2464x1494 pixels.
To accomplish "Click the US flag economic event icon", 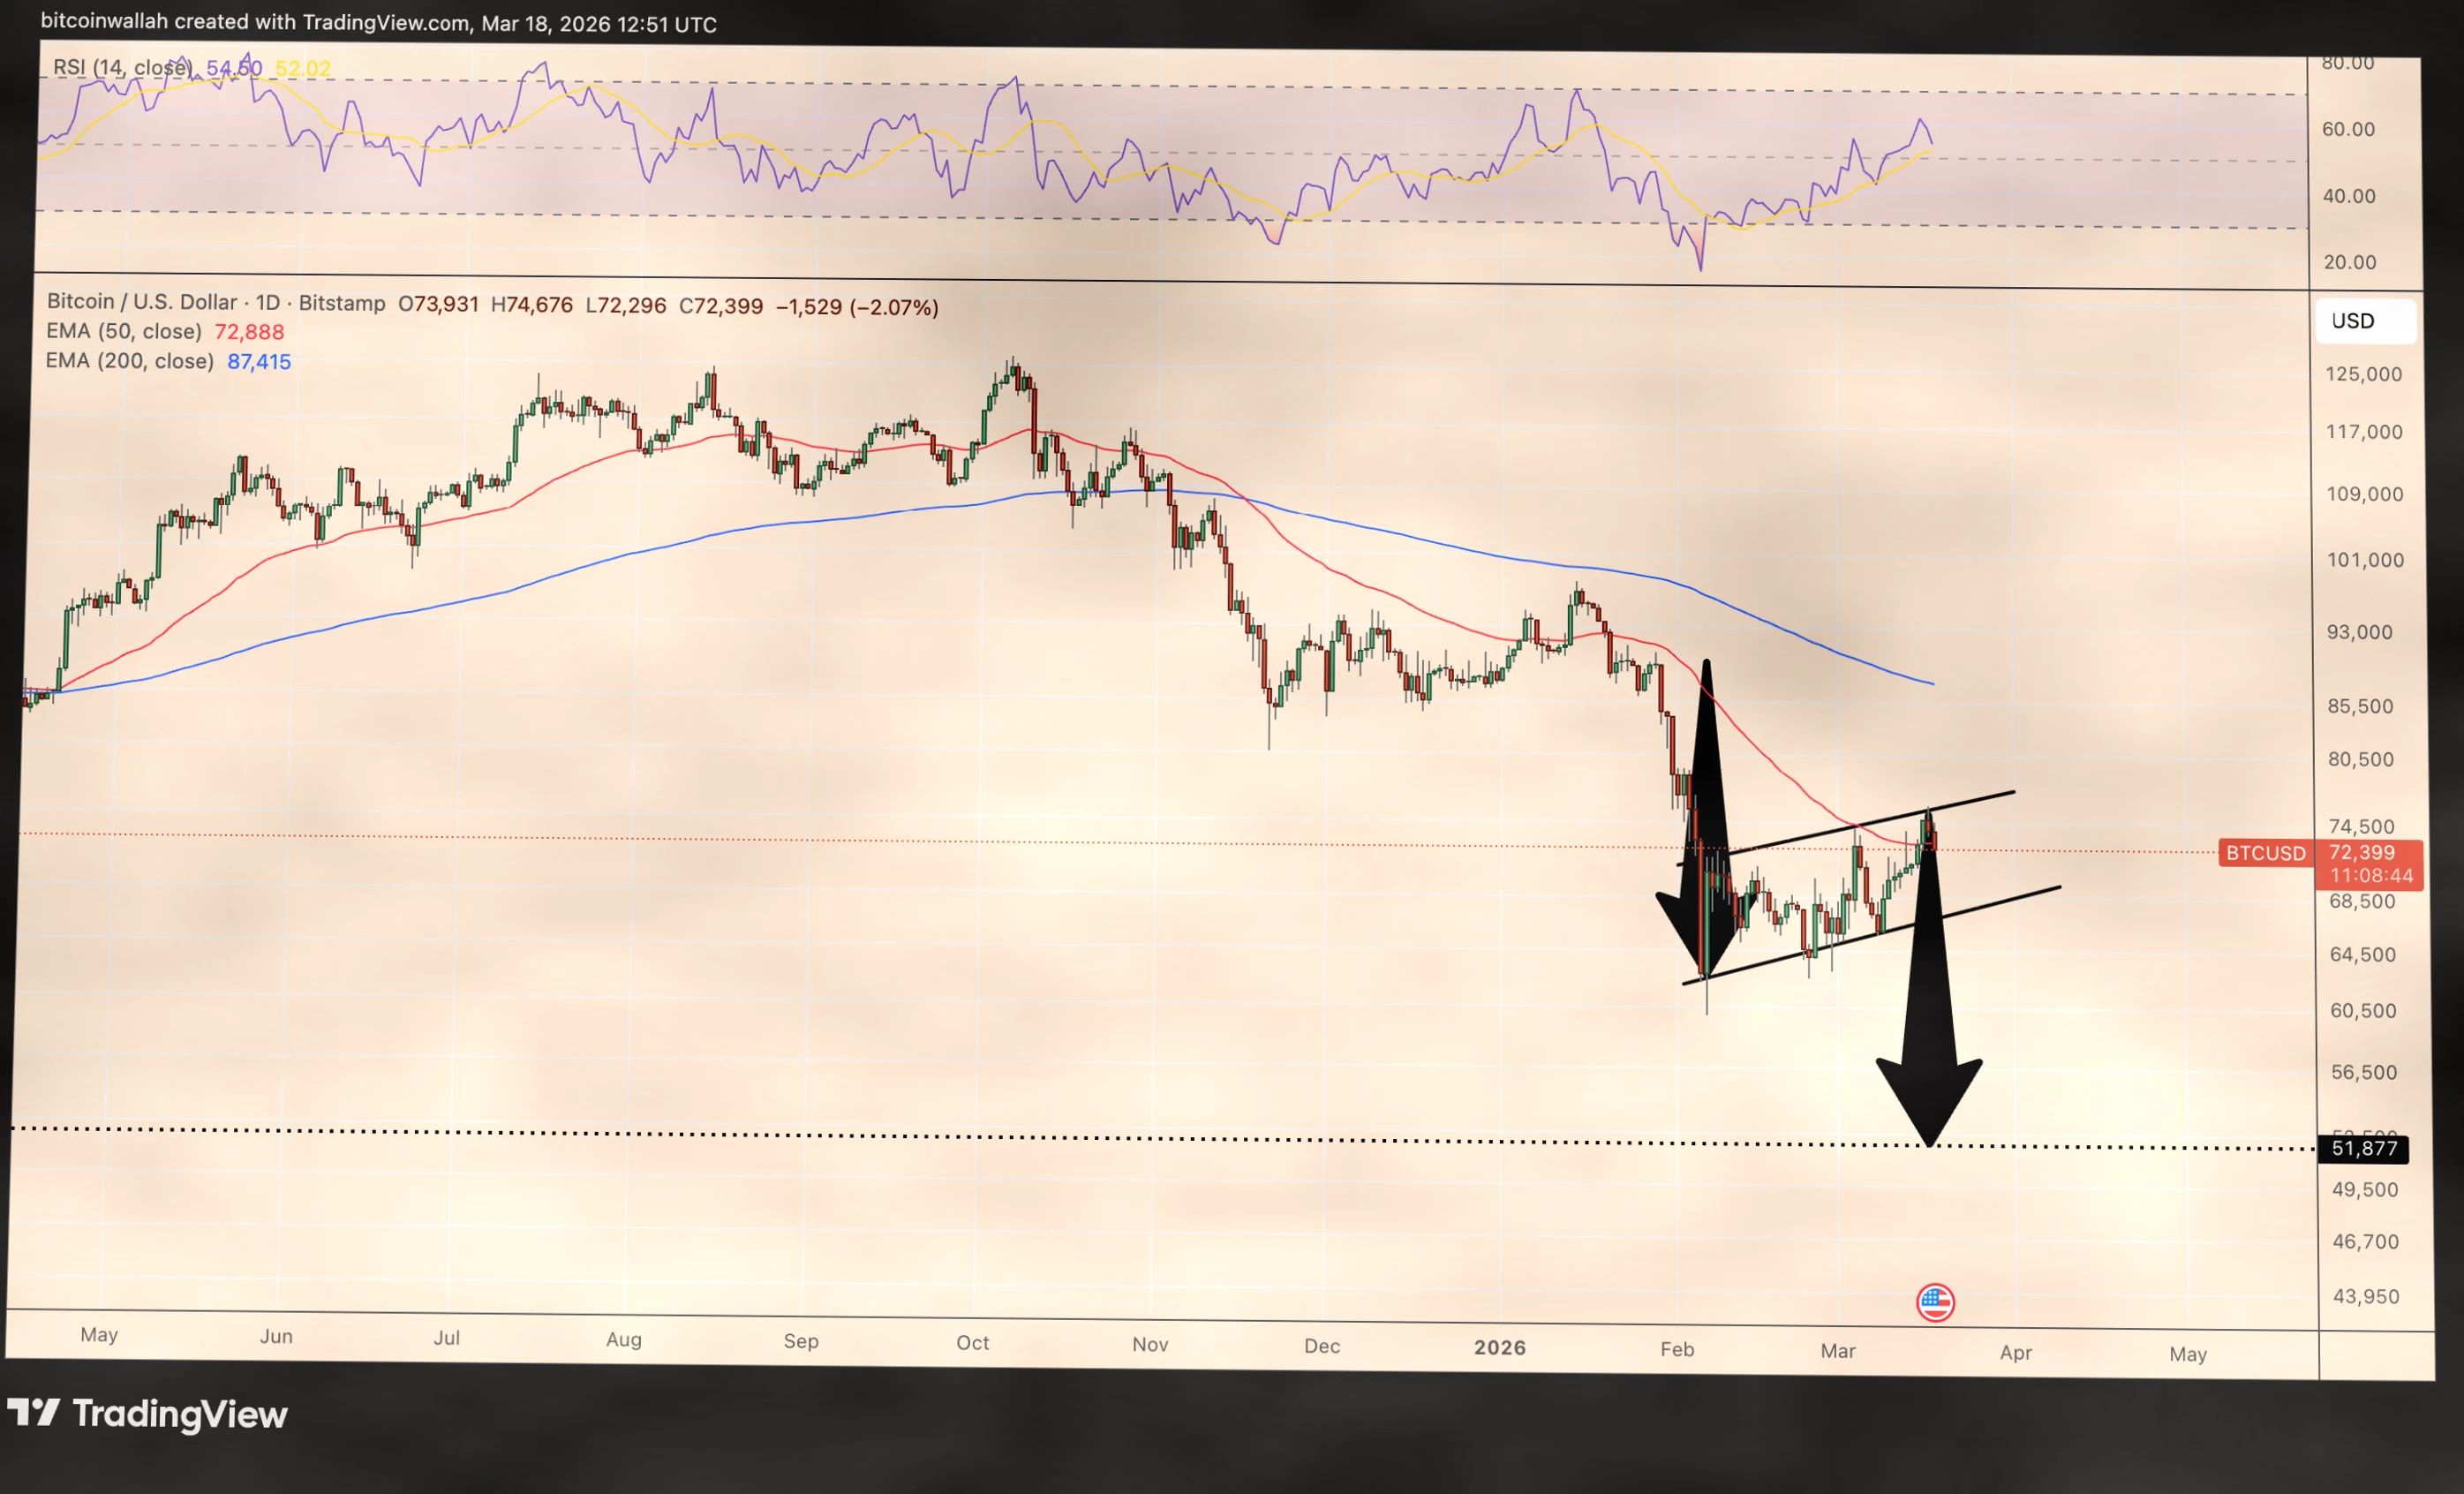I will click(x=1935, y=1302).
